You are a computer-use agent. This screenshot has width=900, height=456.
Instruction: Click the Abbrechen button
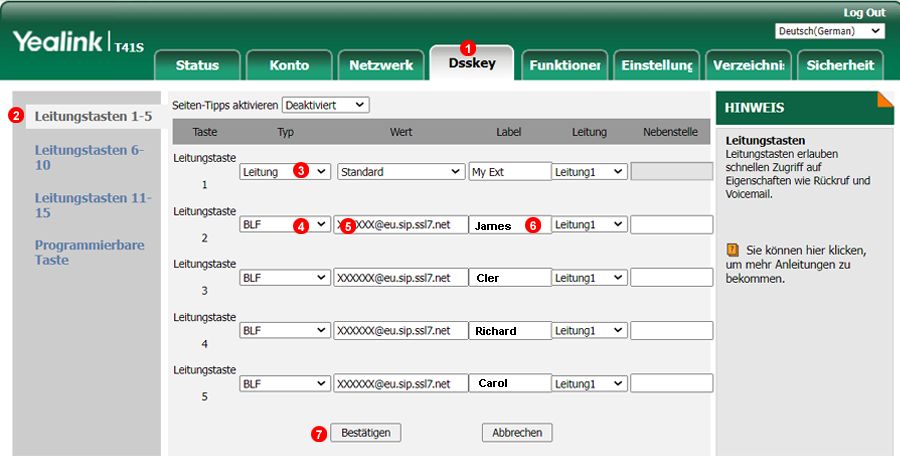click(517, 433)
